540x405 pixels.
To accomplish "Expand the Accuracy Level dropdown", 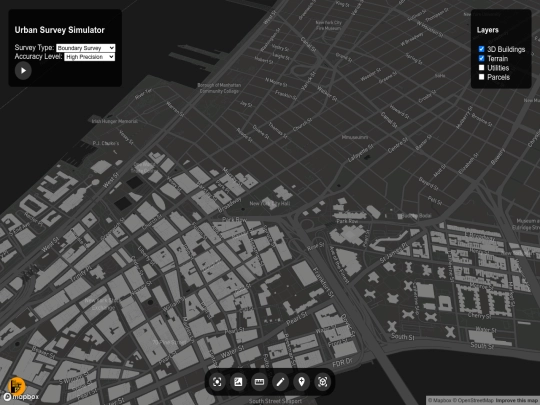I will click(x=90, y=57).
